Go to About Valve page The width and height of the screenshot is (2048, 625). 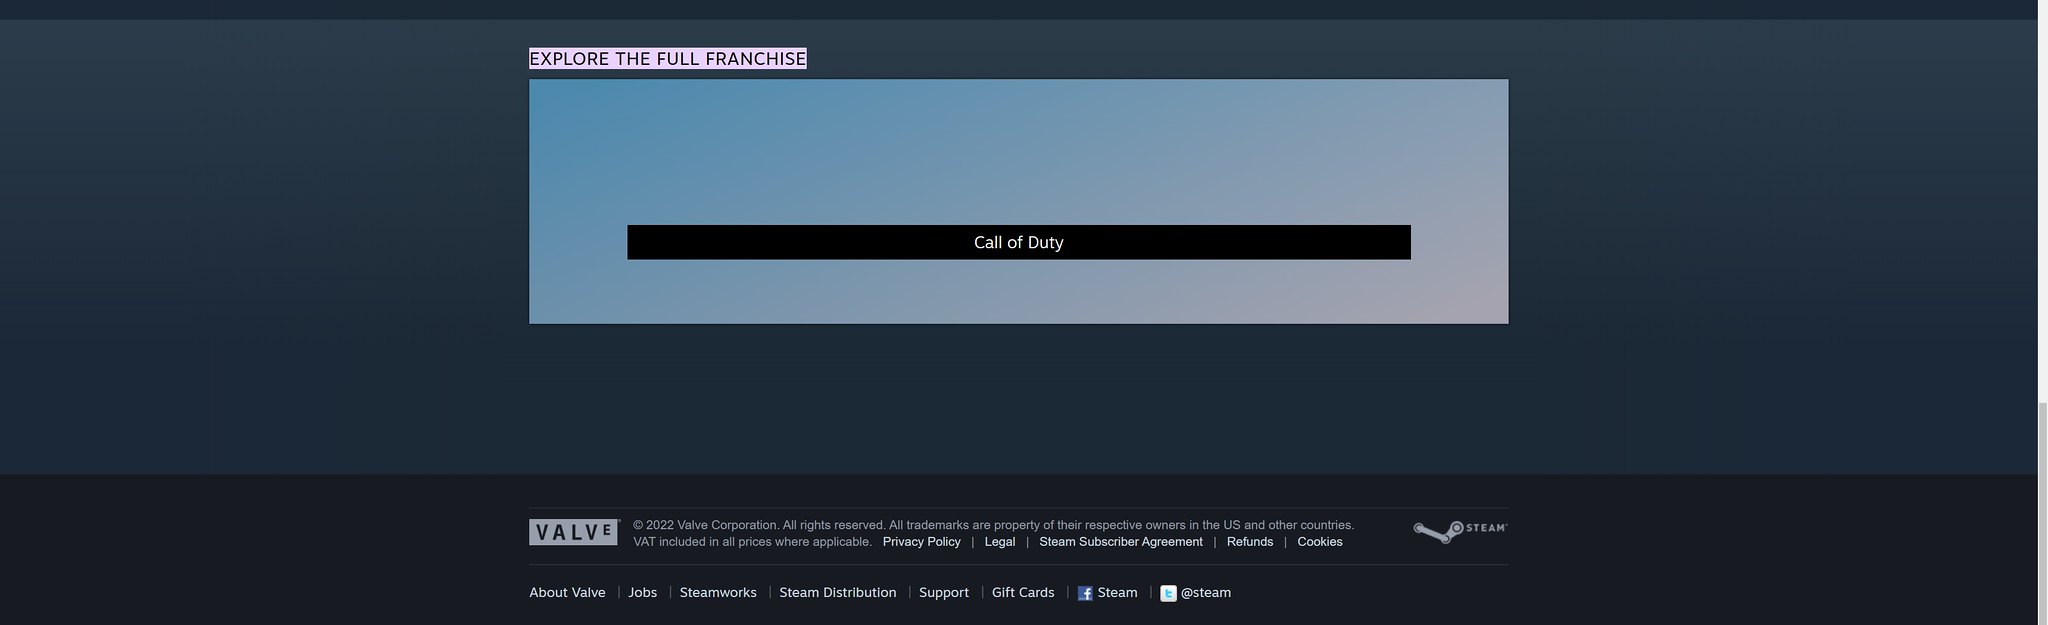567,593
